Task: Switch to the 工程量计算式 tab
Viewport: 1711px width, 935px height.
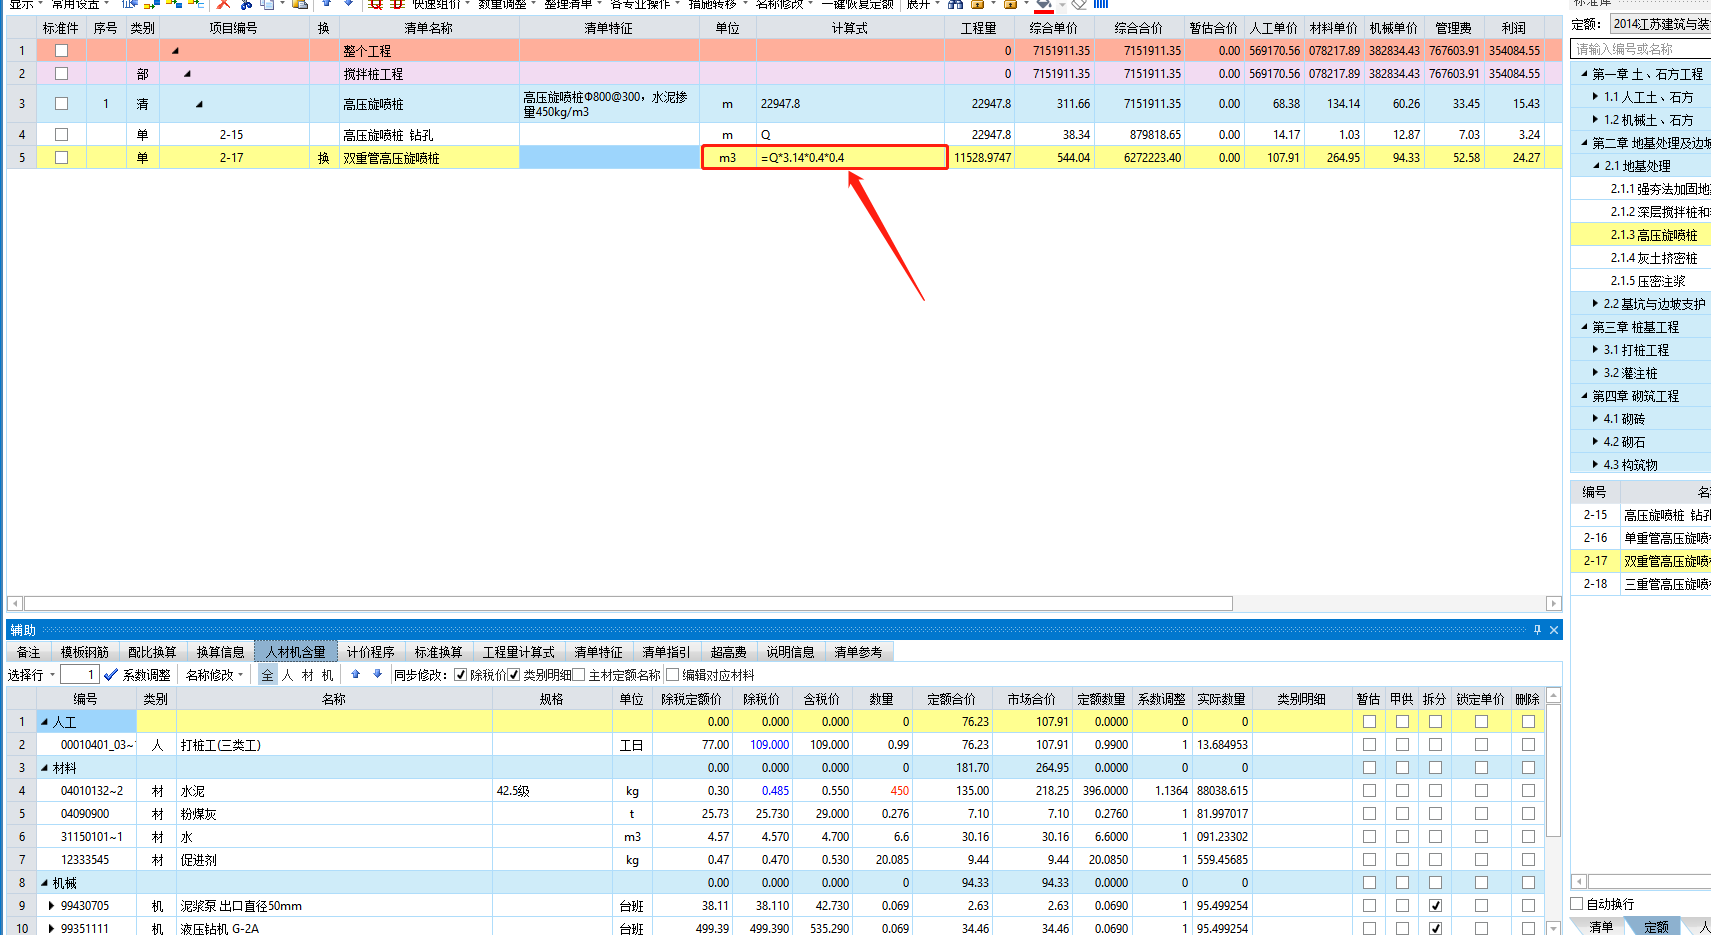Action: pyautogui.click(x=518, y=652)
